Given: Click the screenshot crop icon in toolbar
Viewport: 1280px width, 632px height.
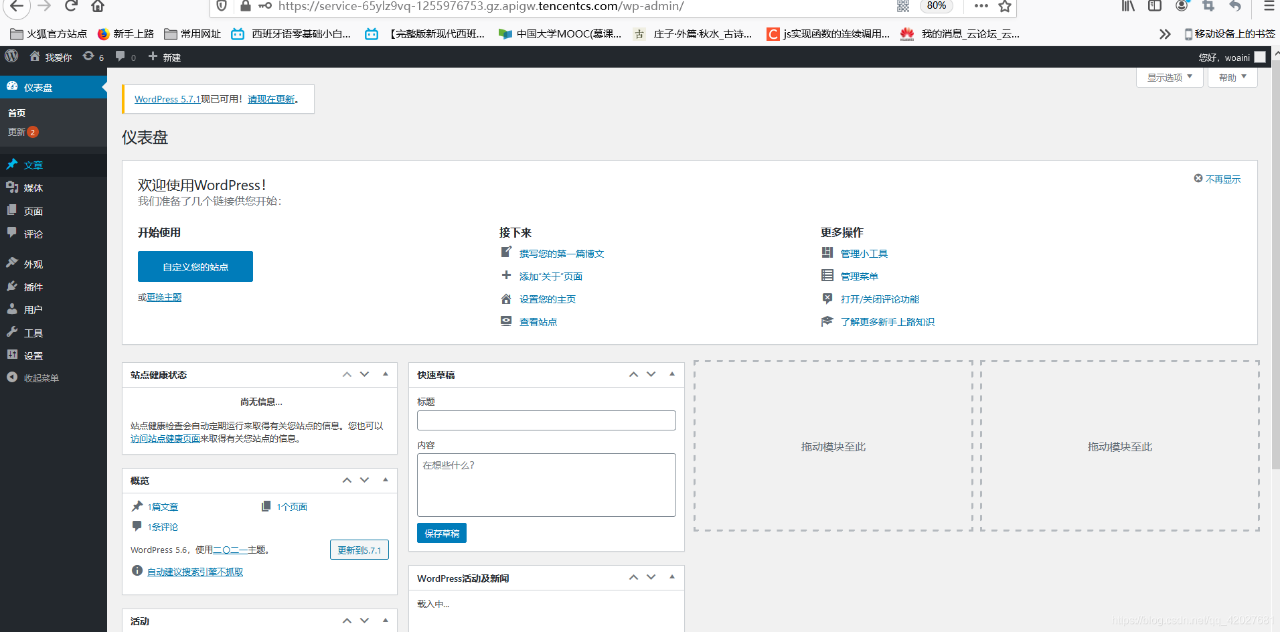Looking at the screenshot, I should point(1209,6).
